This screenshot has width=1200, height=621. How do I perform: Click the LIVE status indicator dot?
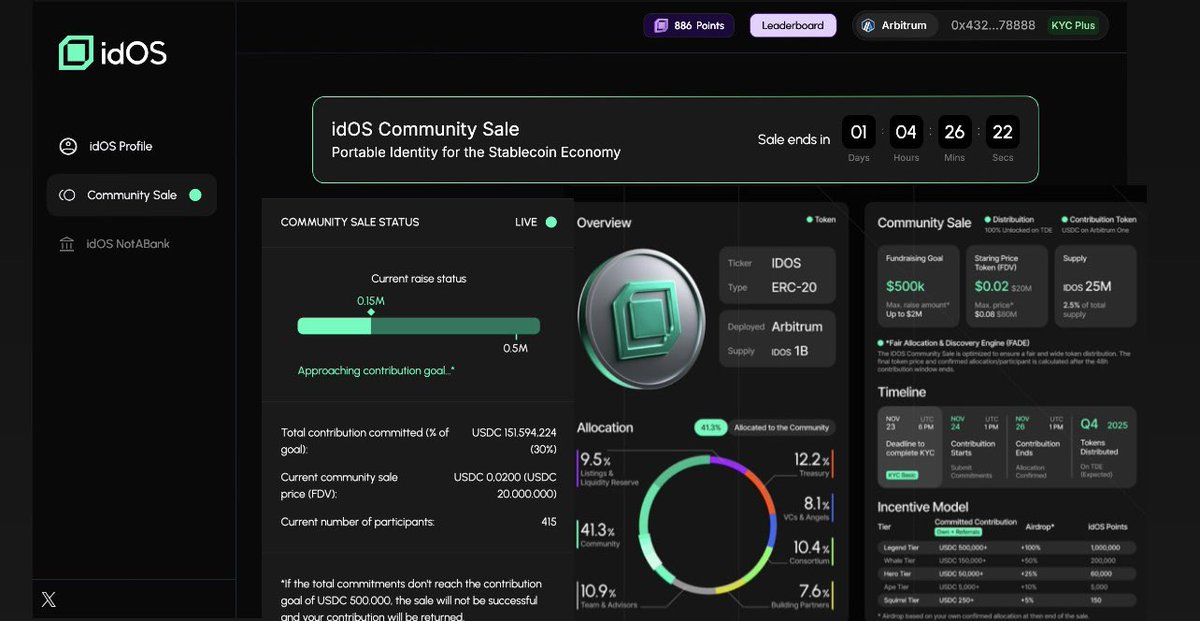(551, 222)
